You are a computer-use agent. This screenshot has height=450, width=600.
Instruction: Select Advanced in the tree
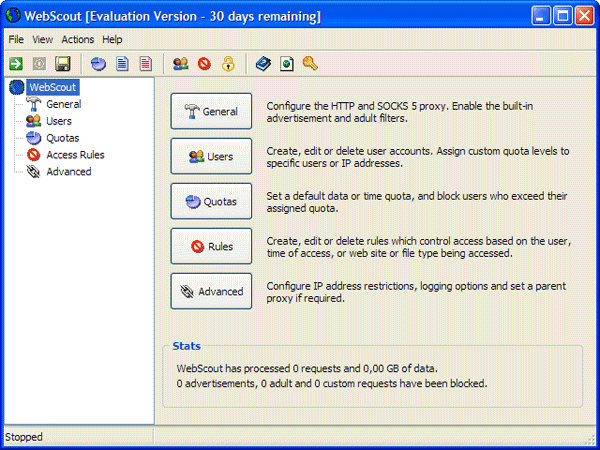69,171
